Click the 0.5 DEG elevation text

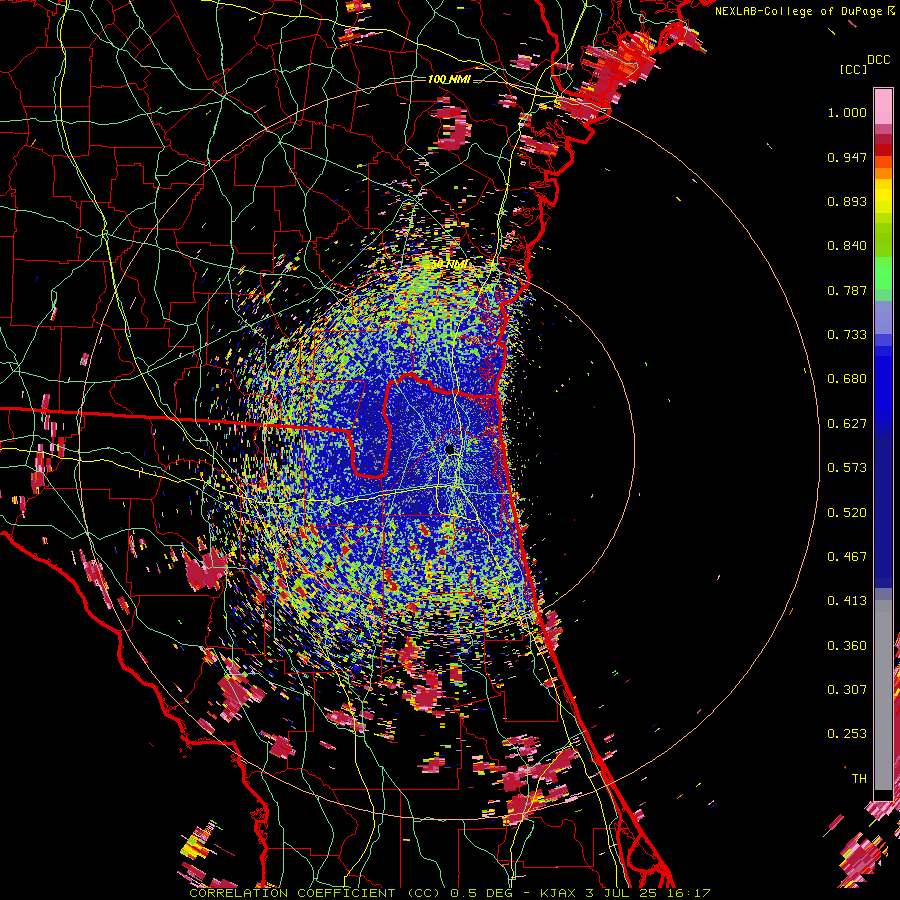482,893
